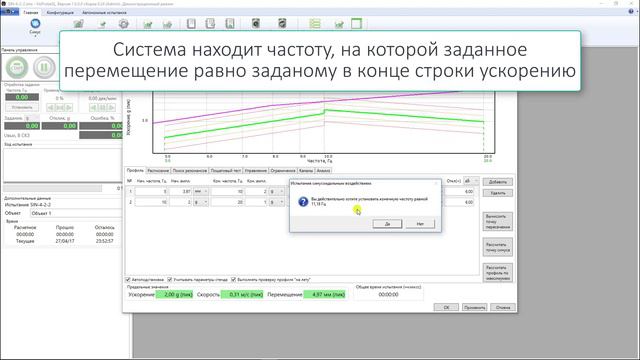Click the Применить button
The image size is (640, 360).
(x=474, y=307)
